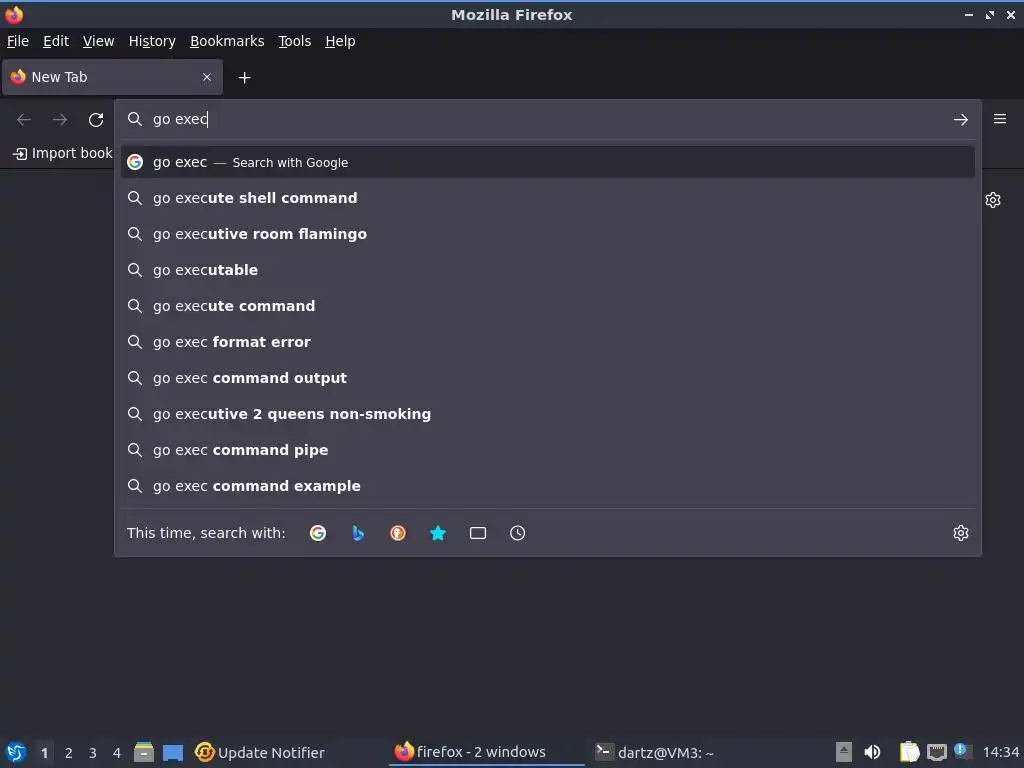1024x768 pixels.
Task: Click the clipboard tray icon
Action: click(x=909, y=752)
